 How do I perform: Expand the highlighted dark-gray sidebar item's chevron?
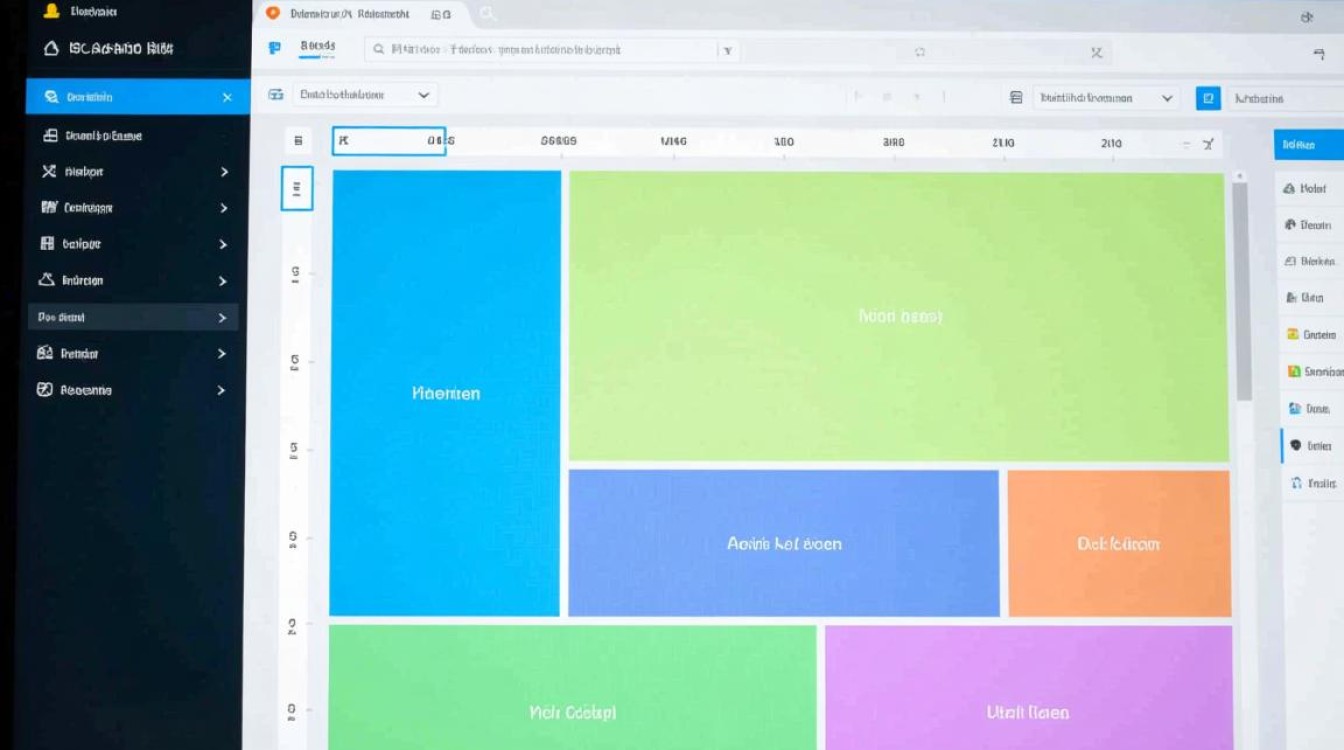click(222, 318)
